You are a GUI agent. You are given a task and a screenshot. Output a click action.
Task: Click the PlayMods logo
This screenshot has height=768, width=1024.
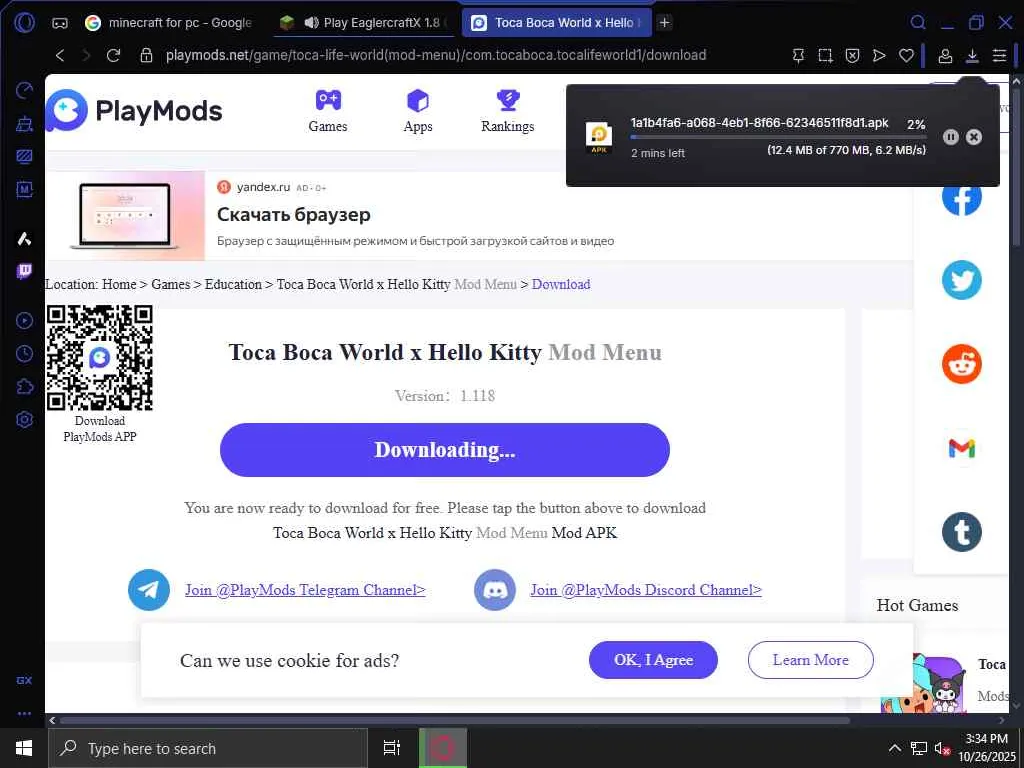click(x=134, y=110)
